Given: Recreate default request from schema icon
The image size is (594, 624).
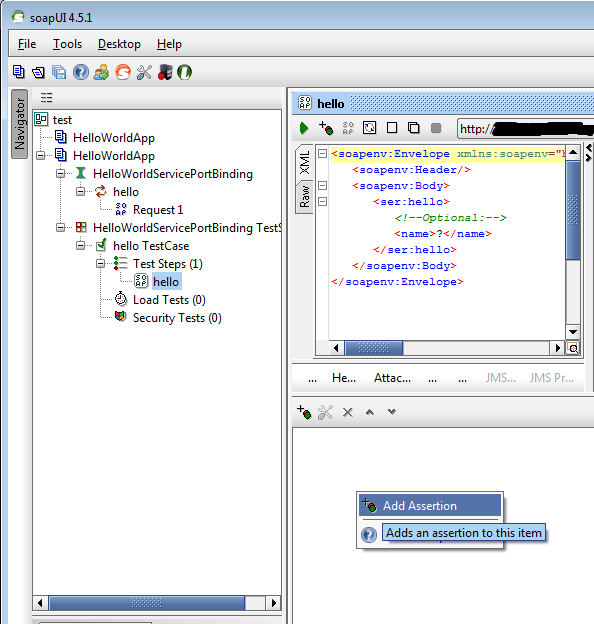Looking at the screenshot, I should 370,128.
